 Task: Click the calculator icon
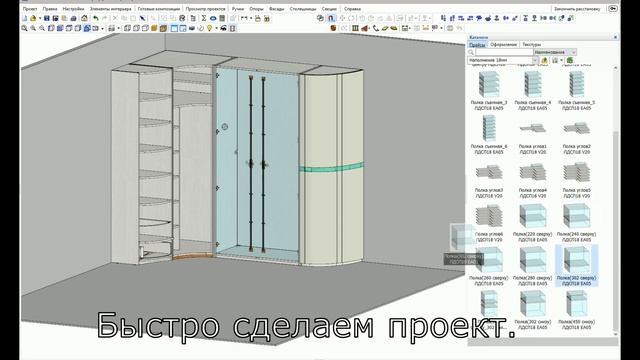pos(222,18)
